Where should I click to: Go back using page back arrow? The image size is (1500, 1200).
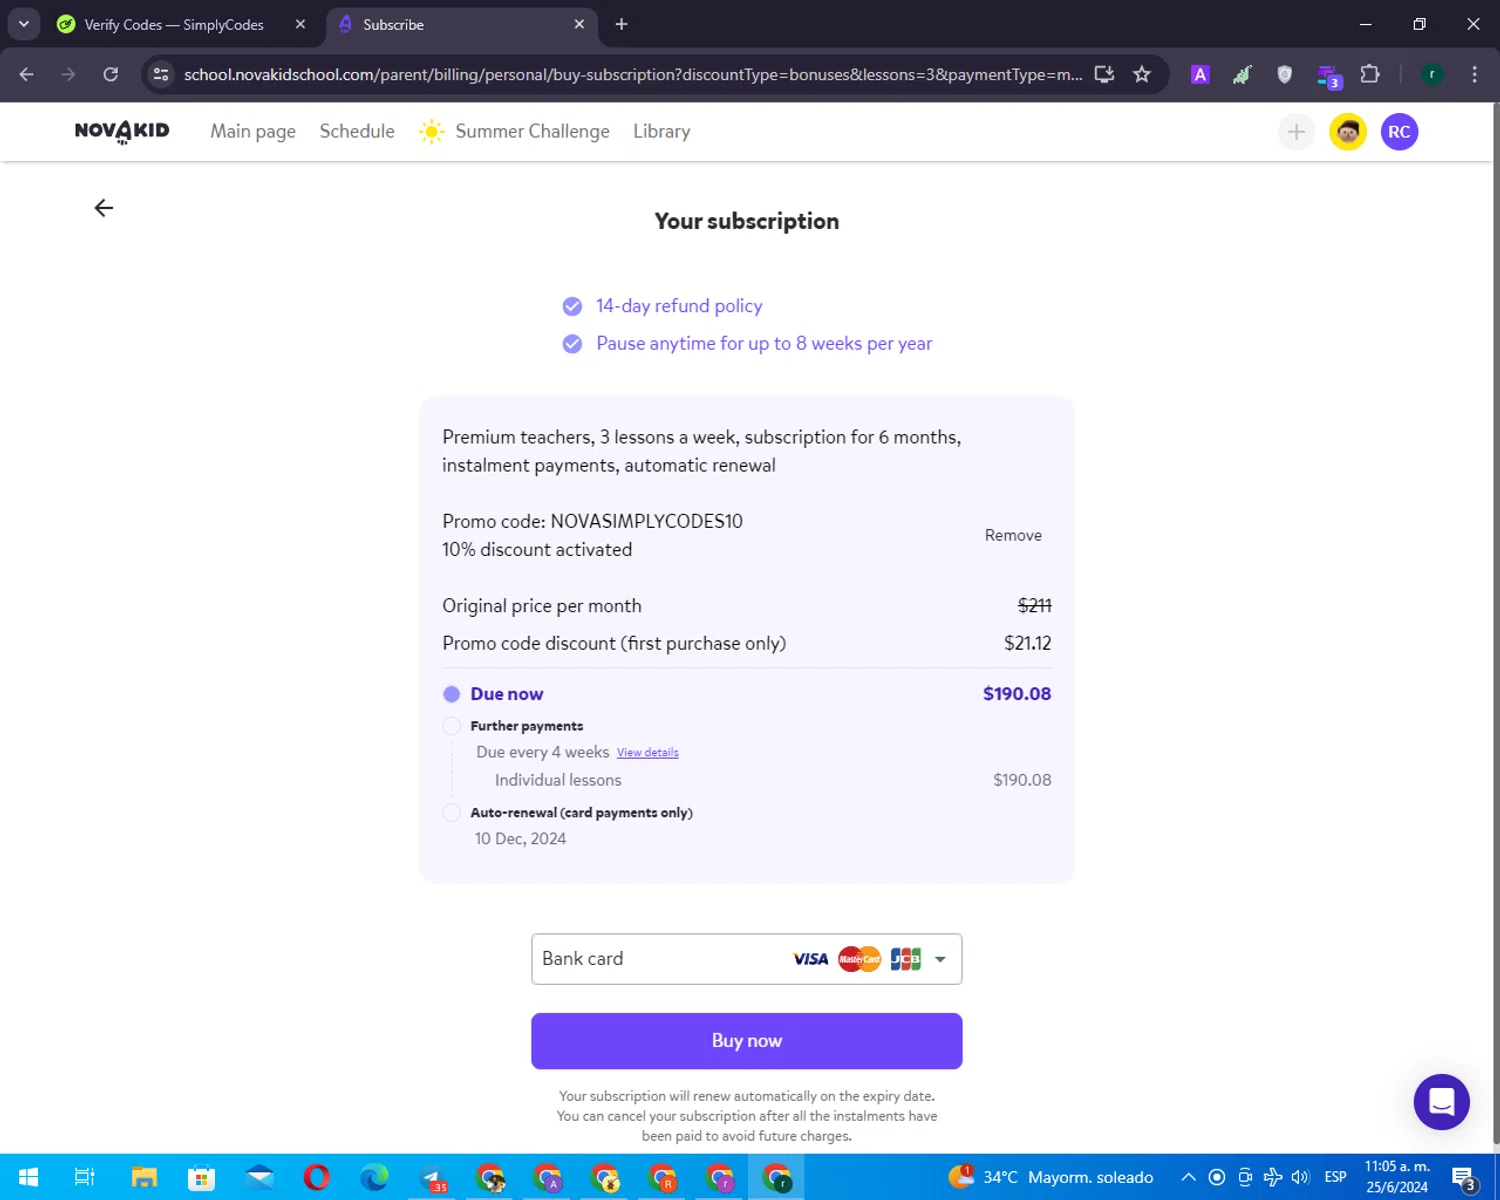tap(103, 208)
